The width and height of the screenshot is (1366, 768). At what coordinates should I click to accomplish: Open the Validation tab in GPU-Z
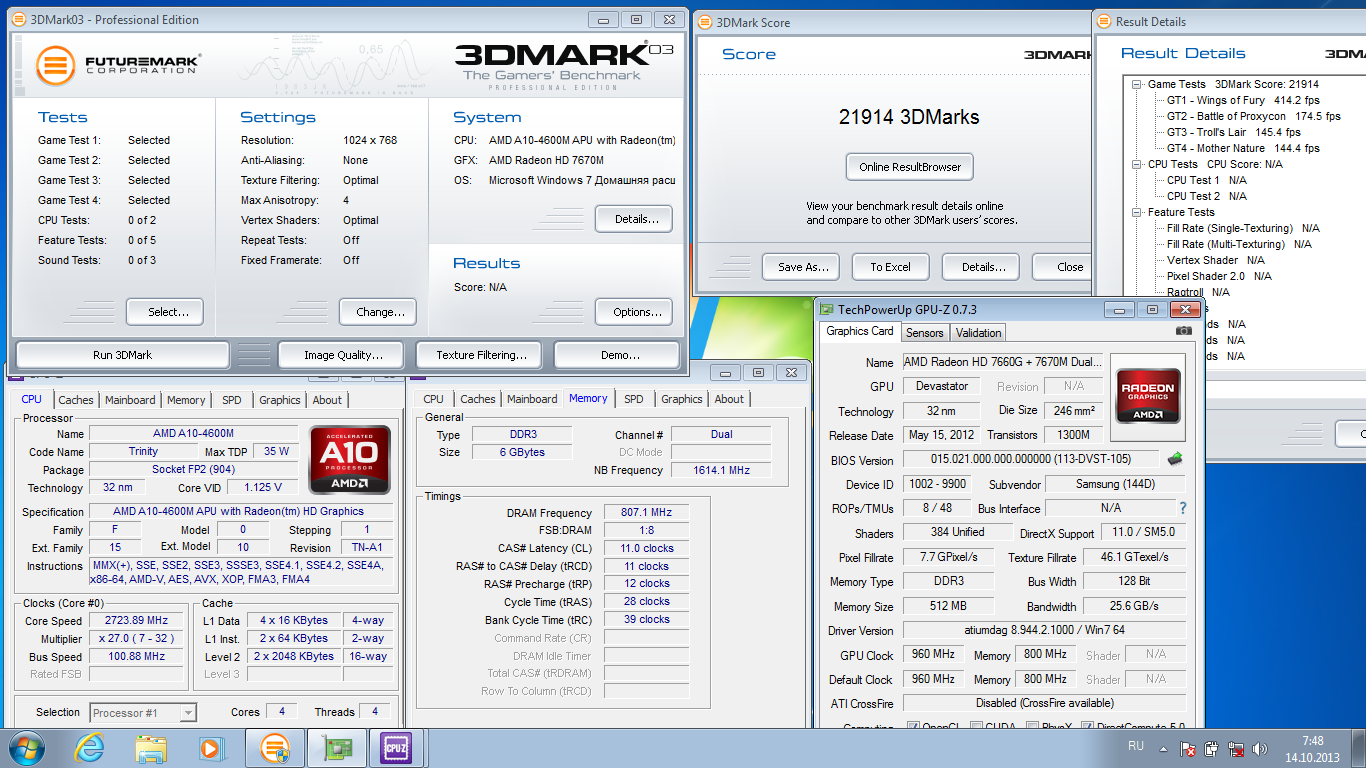[978, 333]
